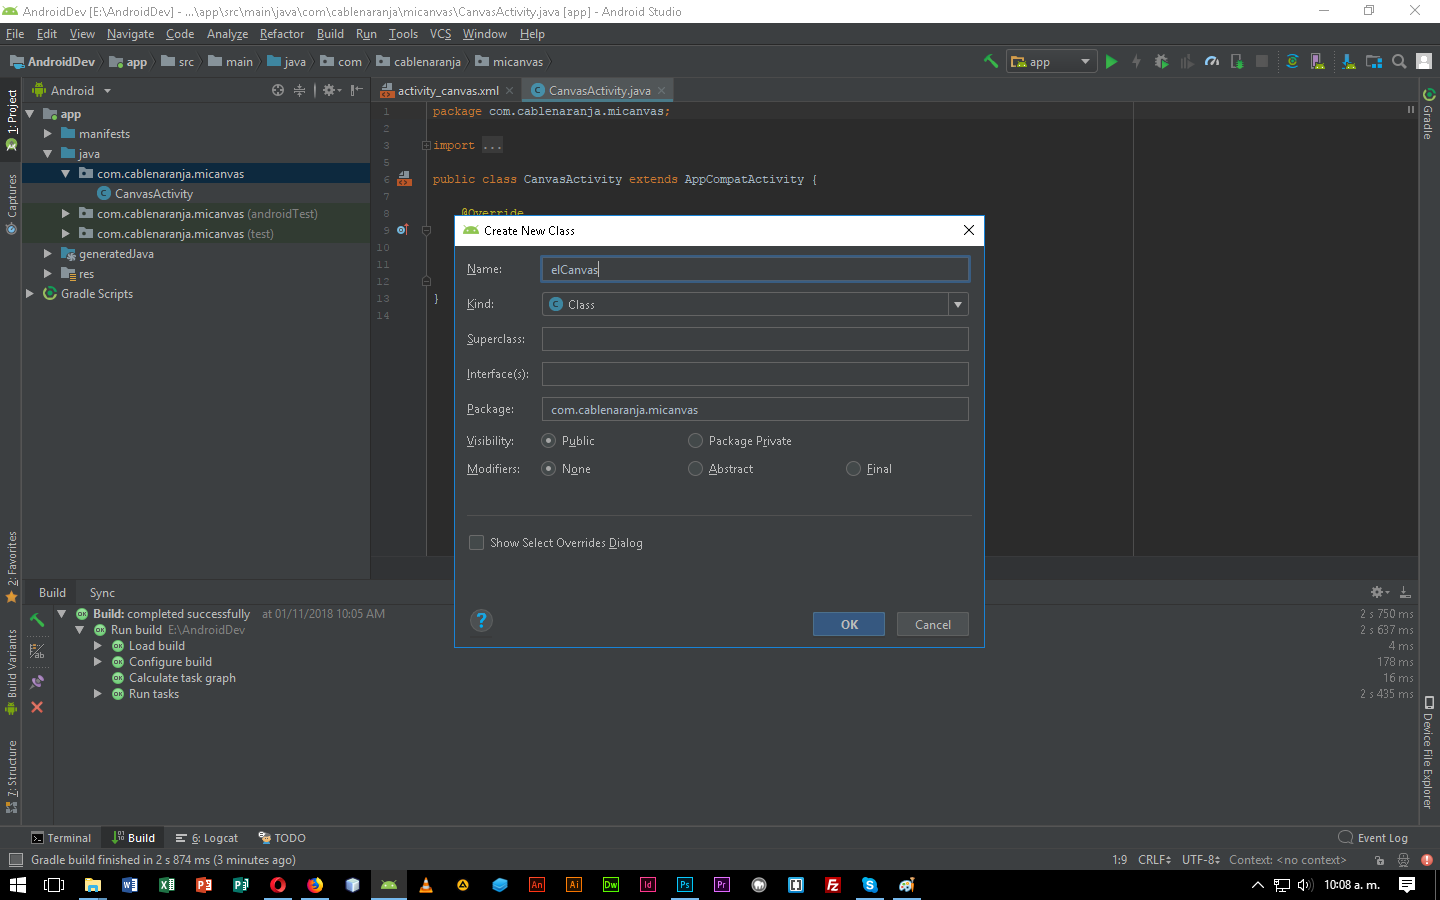This screenshot has height=900, width=1440.
Task: Click the hammer rebuild icon in Build panel
Action: pos(37,620)
